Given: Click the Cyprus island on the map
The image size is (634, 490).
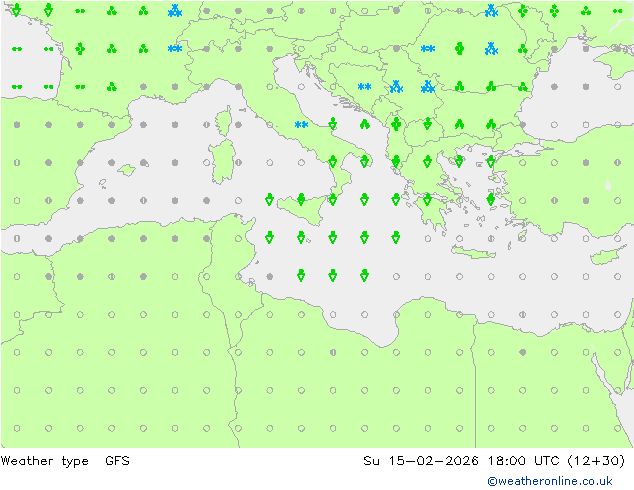Looking at the screenshot, I should (608, 255).
